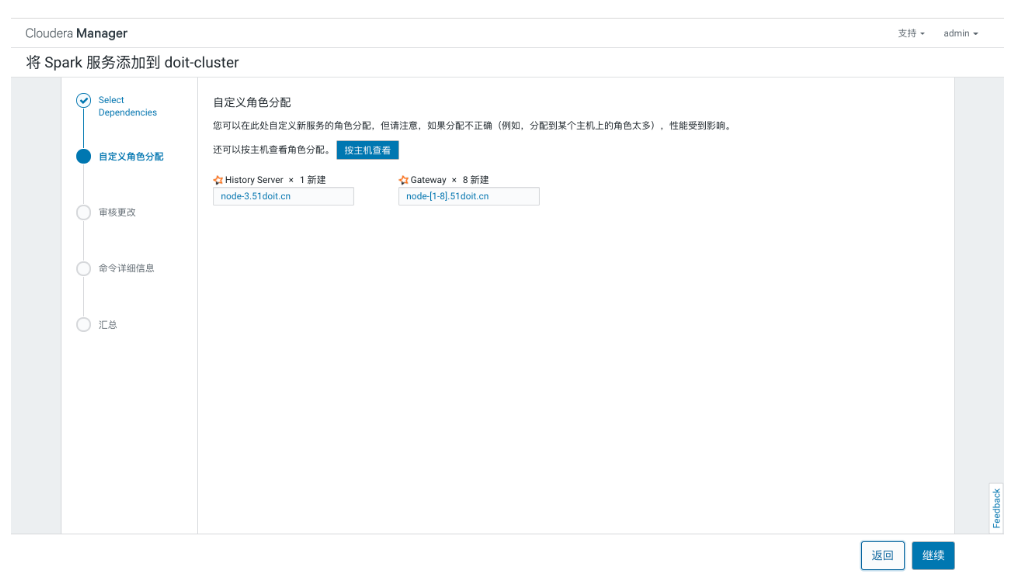Click the 继续 continue button
Screen dimensions: 1021x582
click(x=933, y=555)
